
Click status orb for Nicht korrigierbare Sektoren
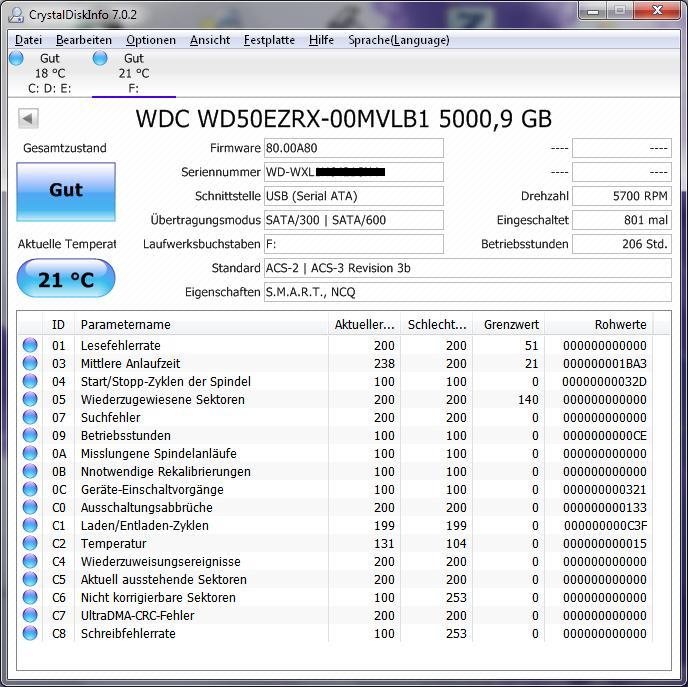pos(30,597)
